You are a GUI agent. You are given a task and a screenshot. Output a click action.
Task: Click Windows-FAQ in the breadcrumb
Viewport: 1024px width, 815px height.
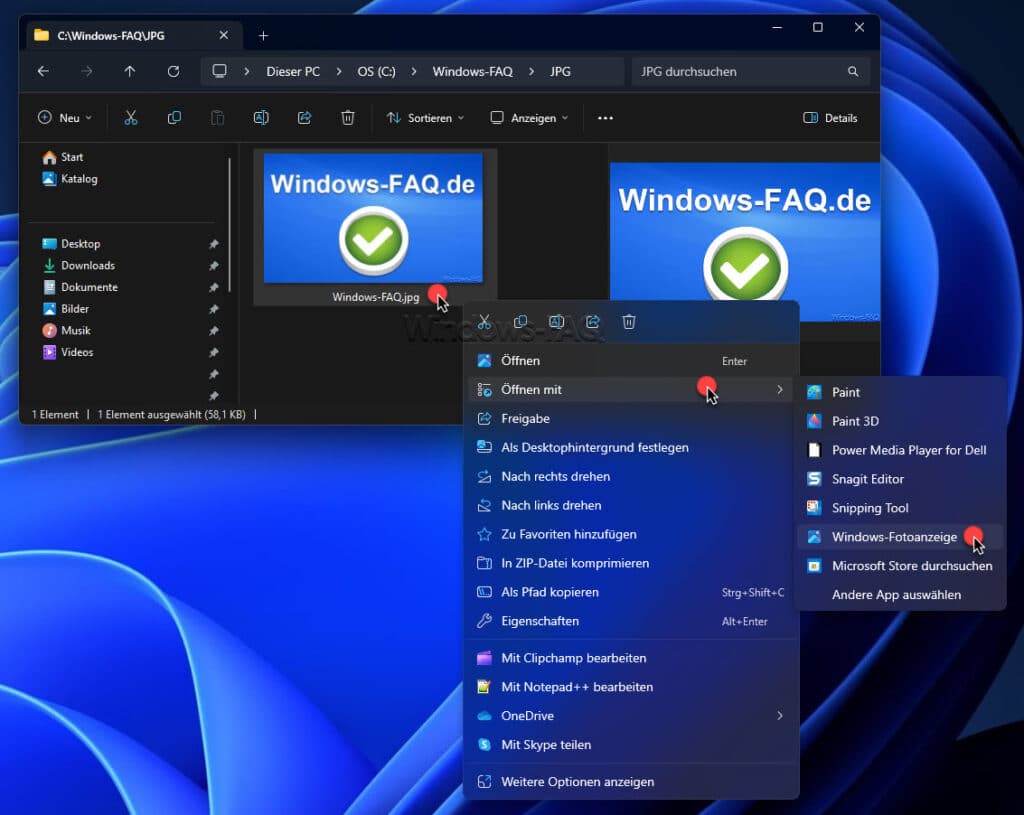point(472,71)
